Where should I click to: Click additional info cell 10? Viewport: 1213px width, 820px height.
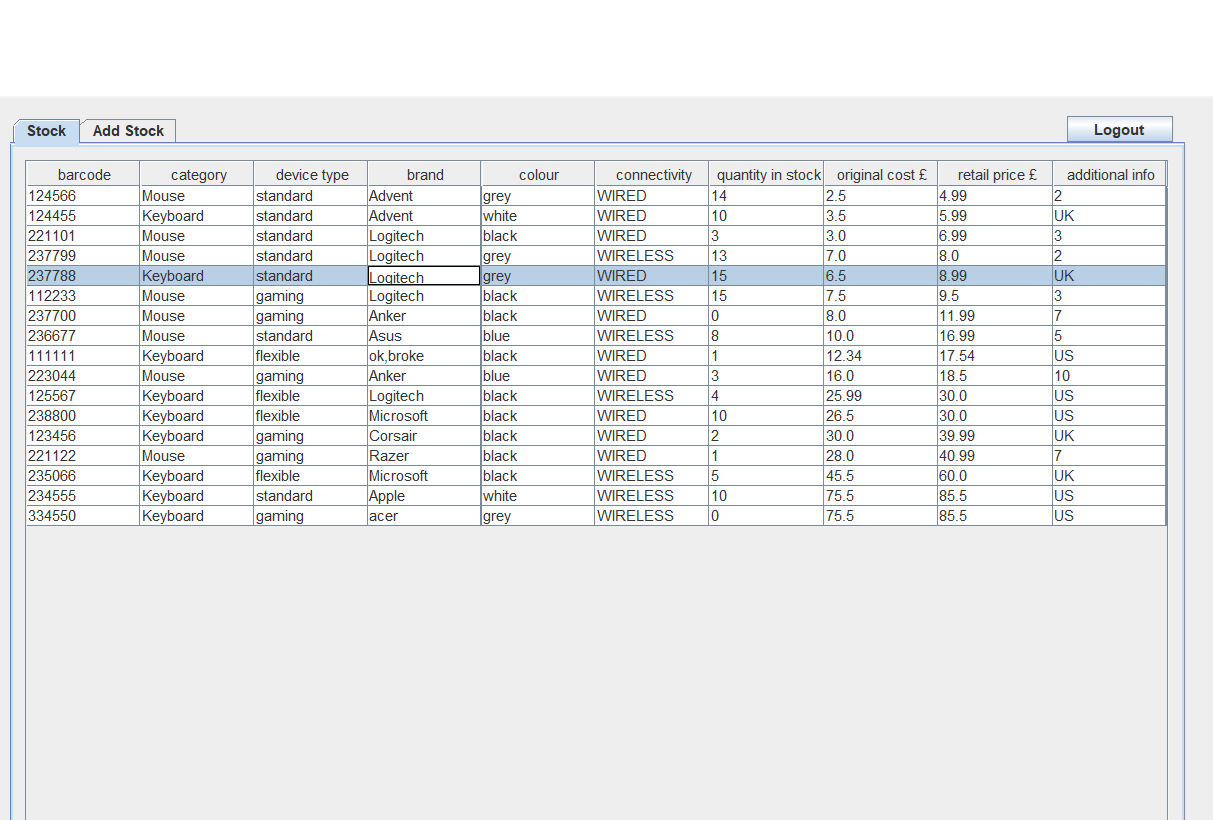1109,376
